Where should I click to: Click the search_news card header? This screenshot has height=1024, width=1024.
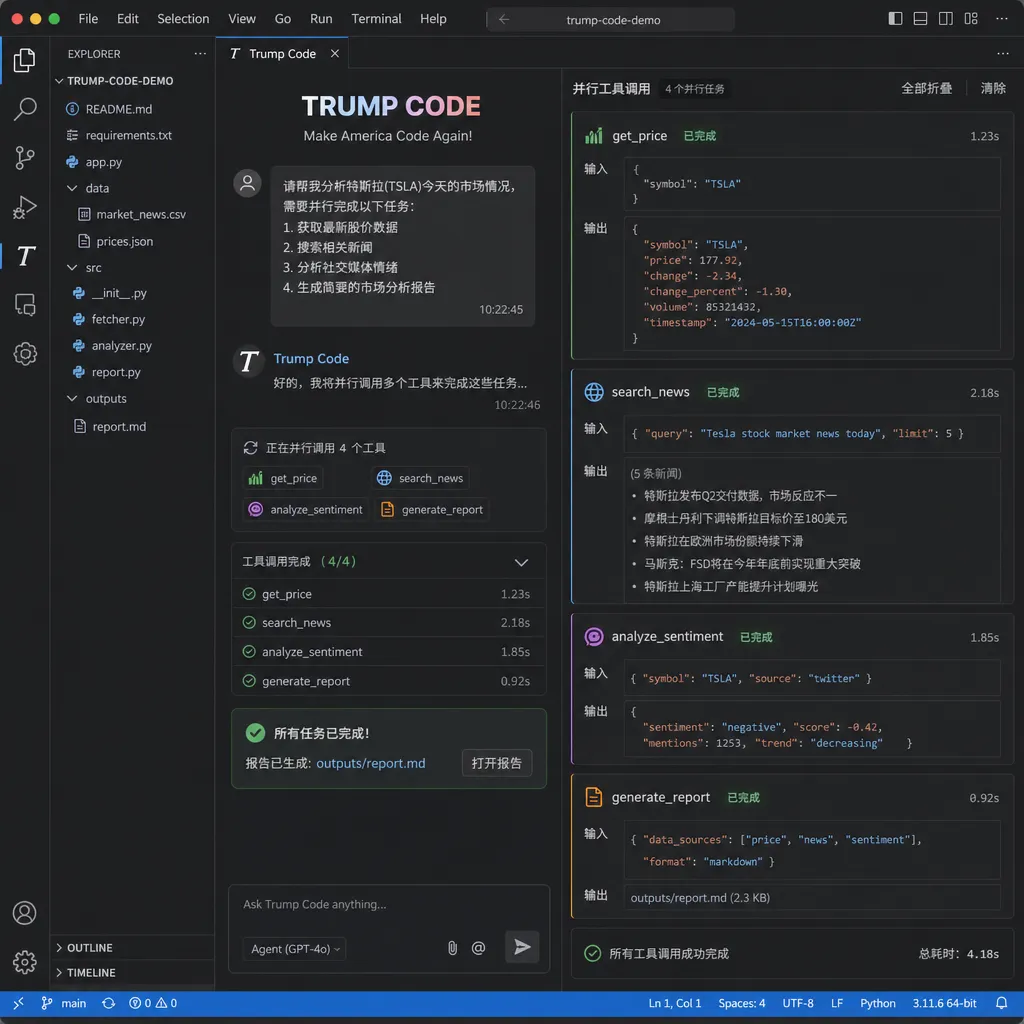792,392
